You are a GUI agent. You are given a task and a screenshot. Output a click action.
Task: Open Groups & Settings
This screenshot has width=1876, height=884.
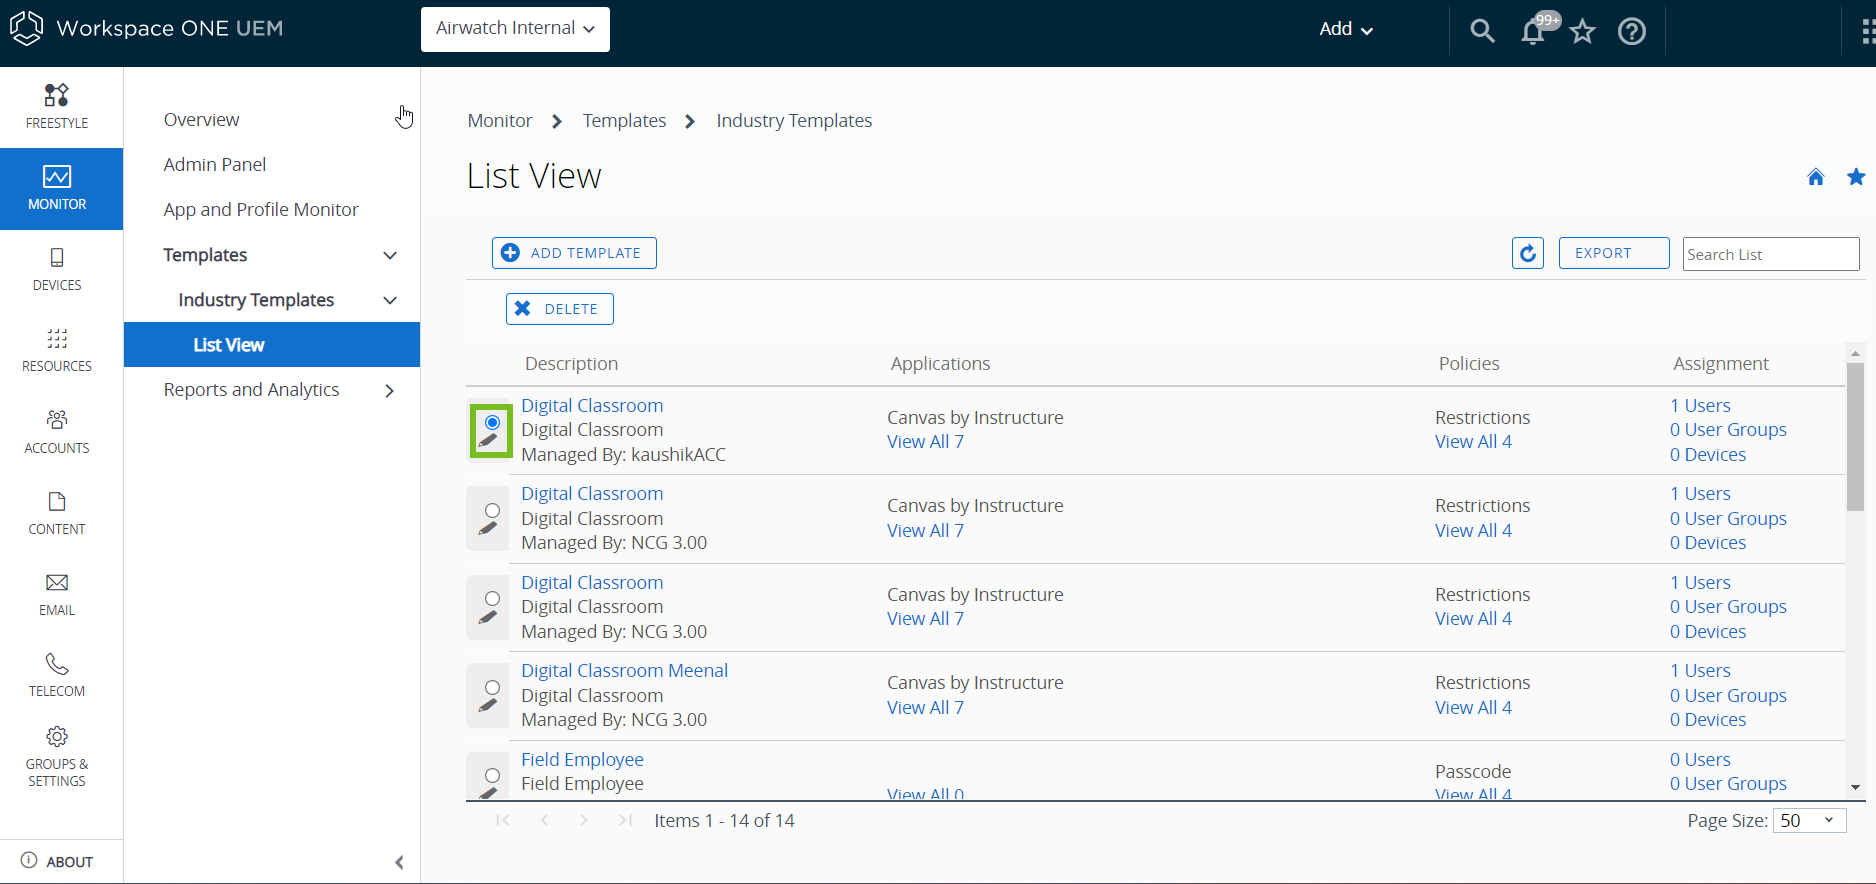(x=57, y=759)
